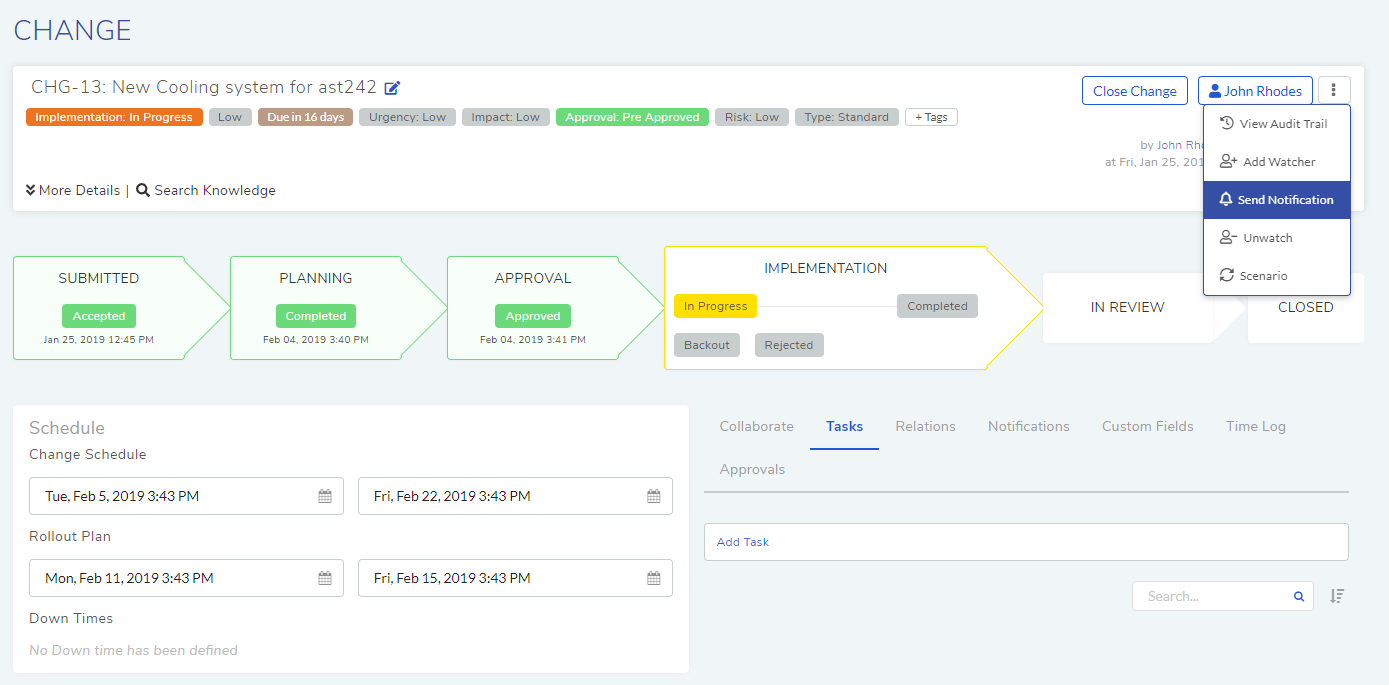The image size is (1389, 685).
Task: Open the change schedule end date field
Action: 515,496
